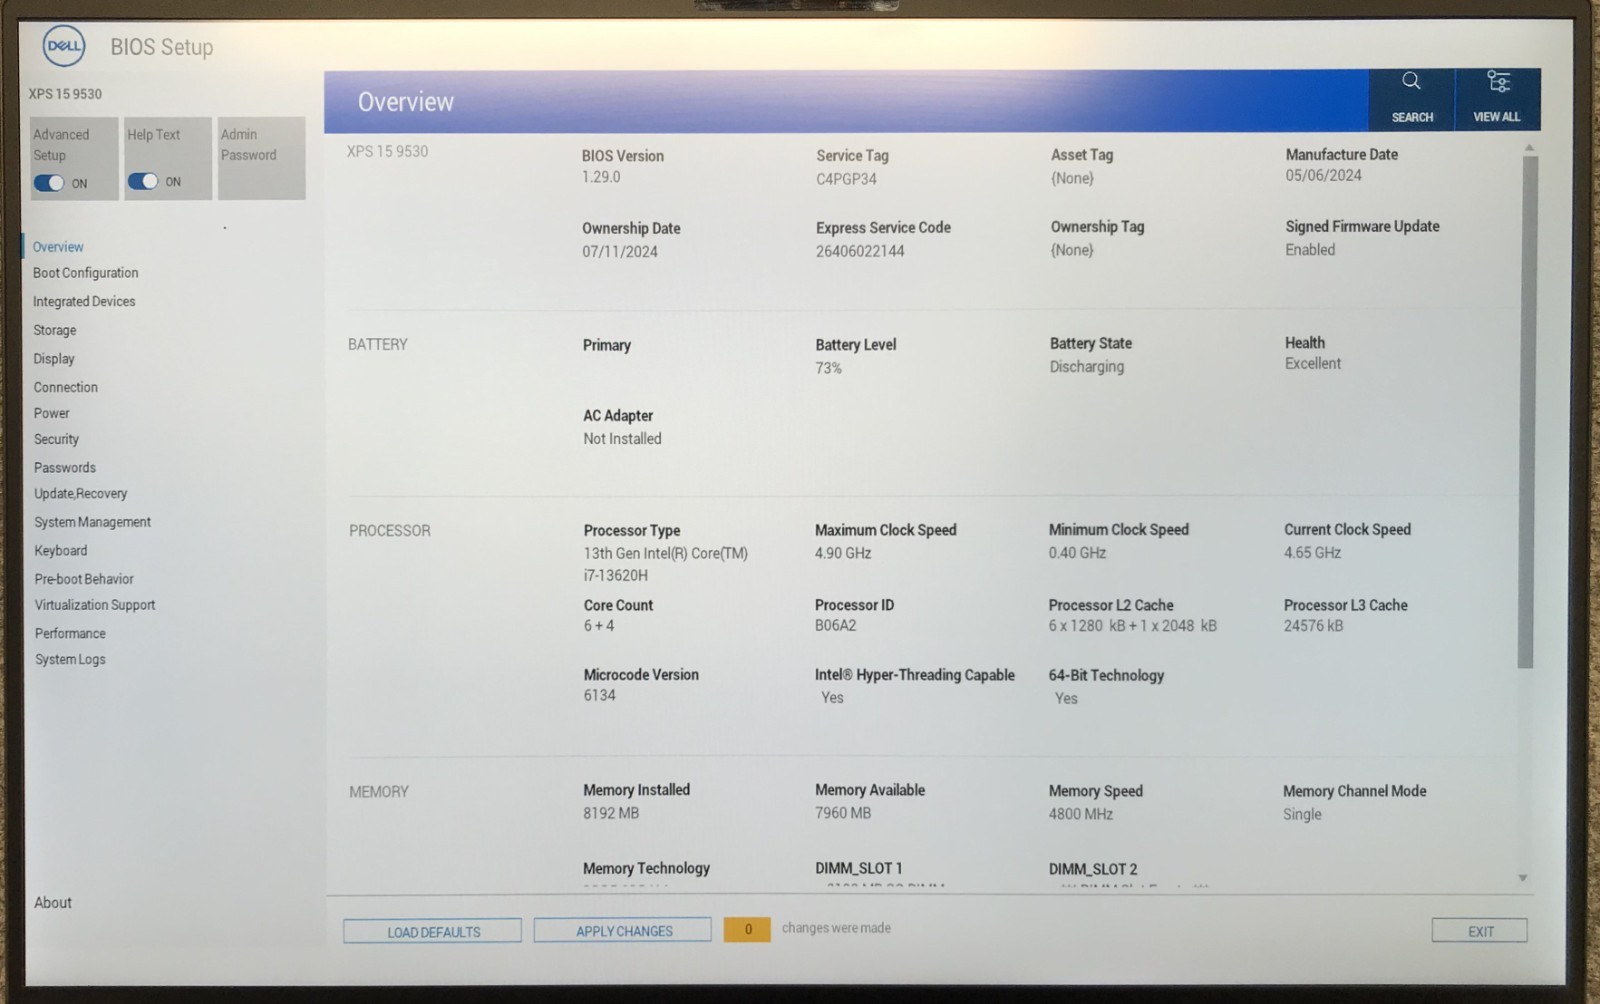Click the Minimum Clock Speed 0.40 GHz
This screenshot has height=1004, width=1600.
click(1077, 553)
